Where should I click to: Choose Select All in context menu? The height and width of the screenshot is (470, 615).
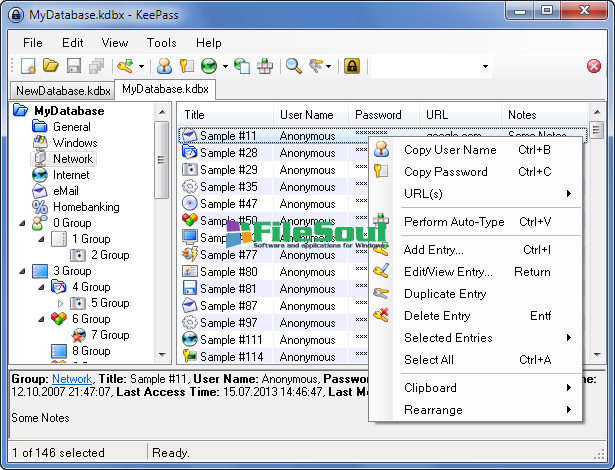(475, 360)
